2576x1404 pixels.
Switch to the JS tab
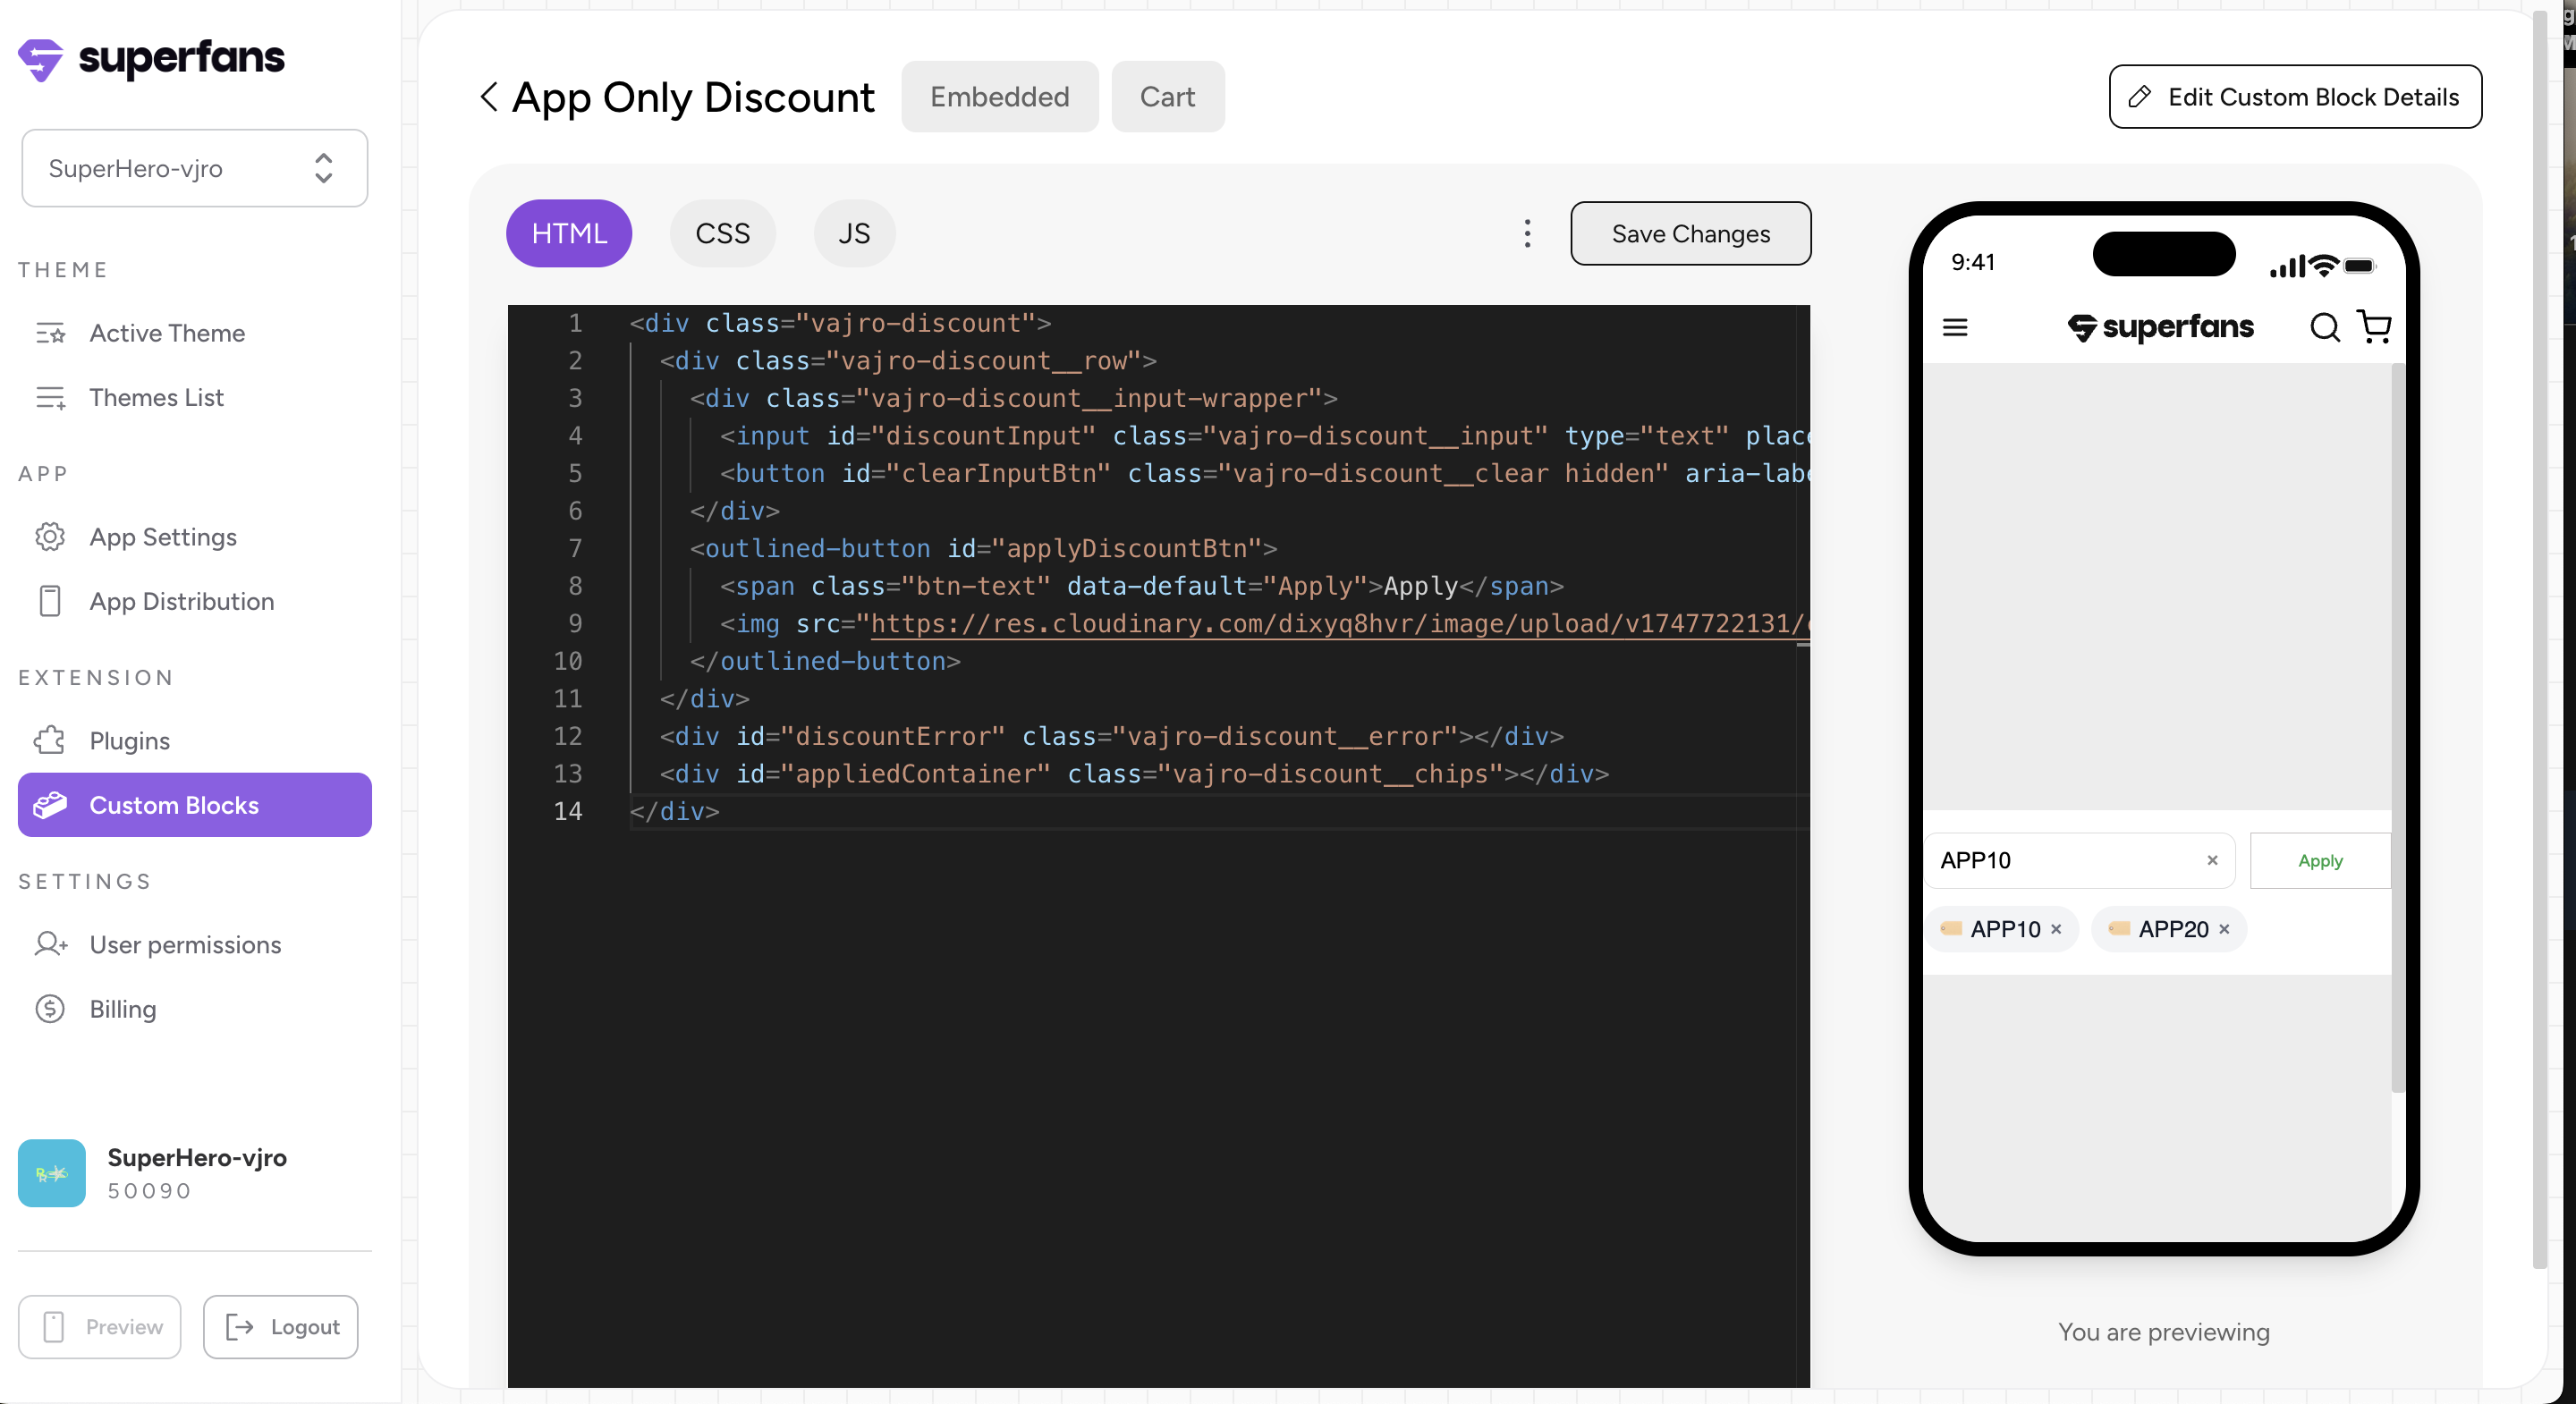(853, 233)
